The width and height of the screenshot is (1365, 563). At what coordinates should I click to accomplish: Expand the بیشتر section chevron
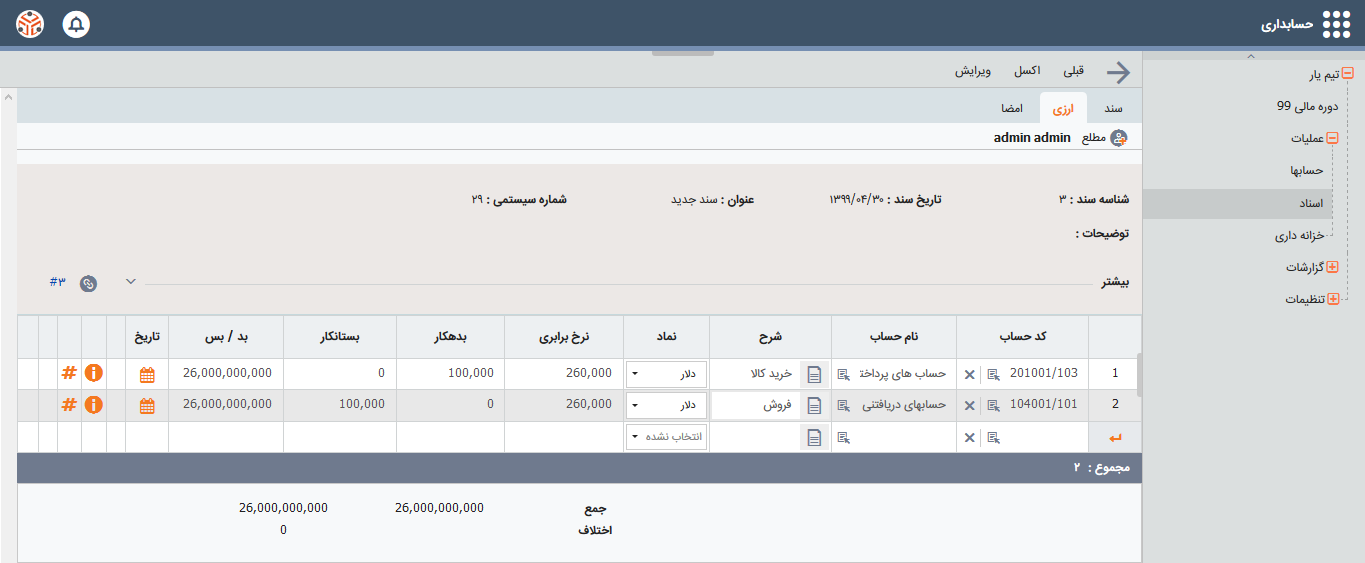coord(131,282)
